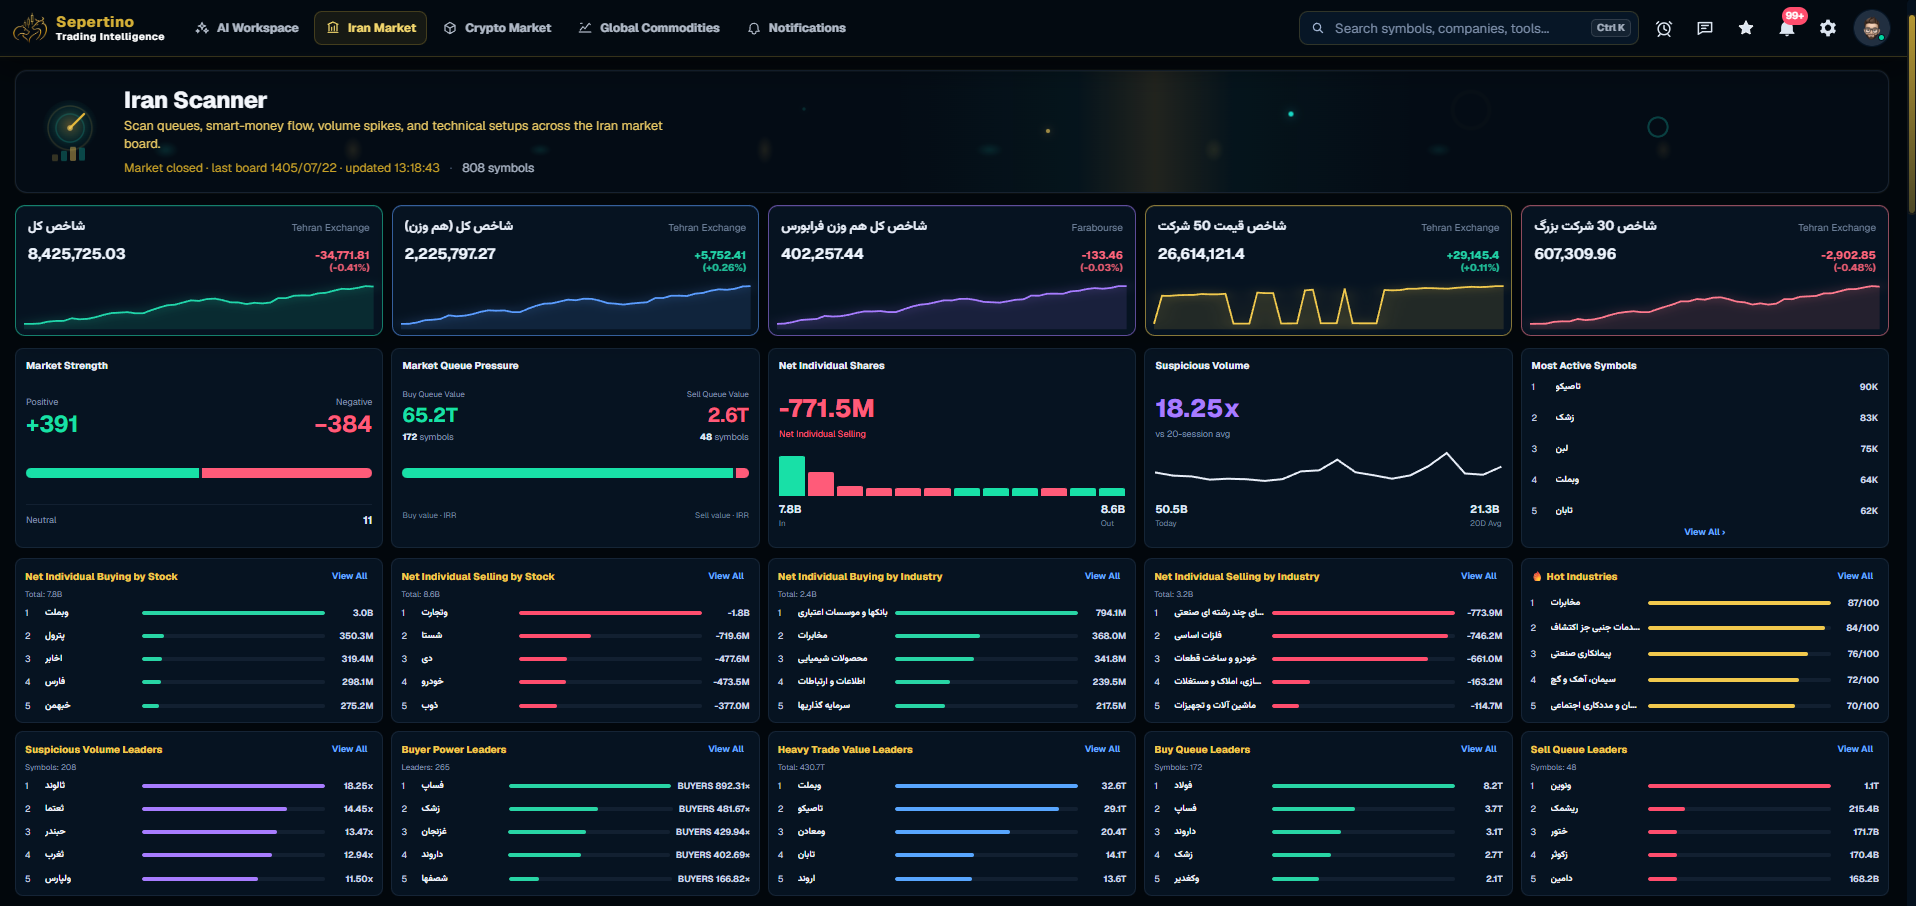This screenshot has height=906, width=1916.
Task: View all Suspicious Volume Leaders
Action: coord(349,749)
